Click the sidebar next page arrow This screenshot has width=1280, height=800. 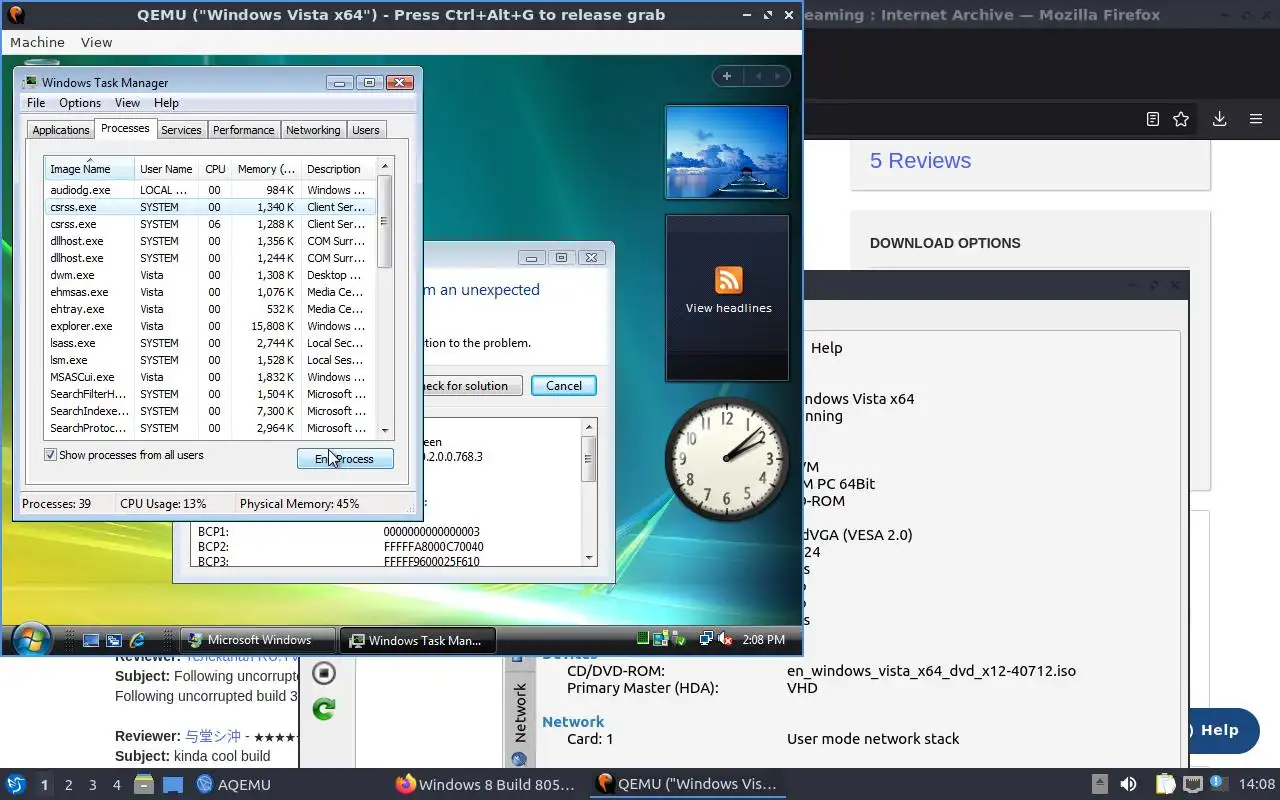tap(777, 76)
